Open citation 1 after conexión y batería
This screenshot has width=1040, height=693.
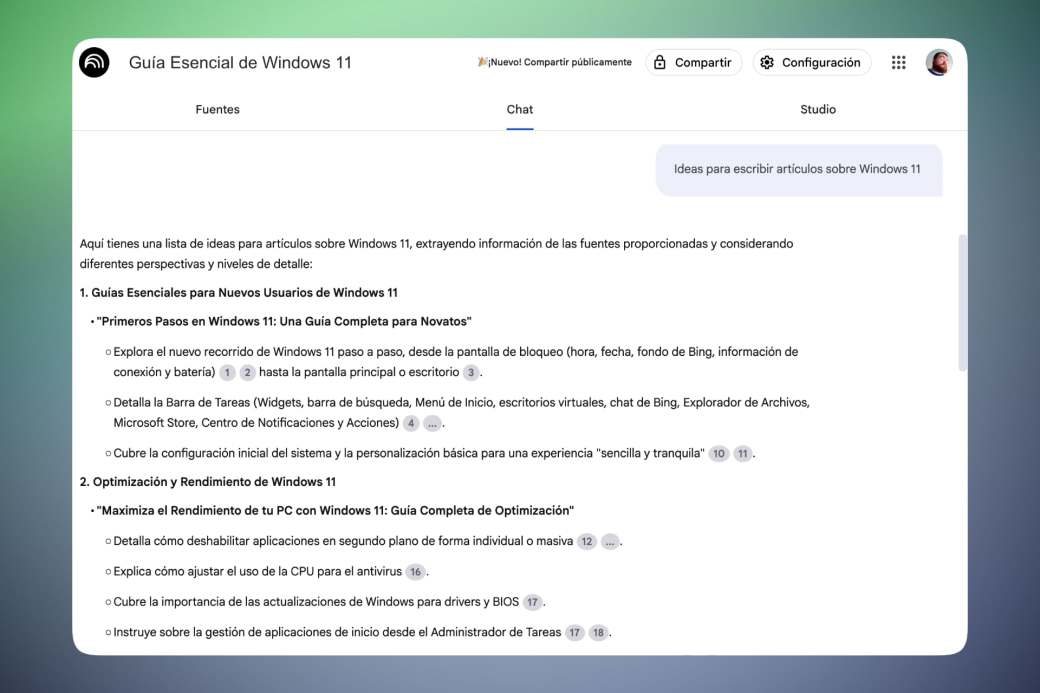[228, 373]
